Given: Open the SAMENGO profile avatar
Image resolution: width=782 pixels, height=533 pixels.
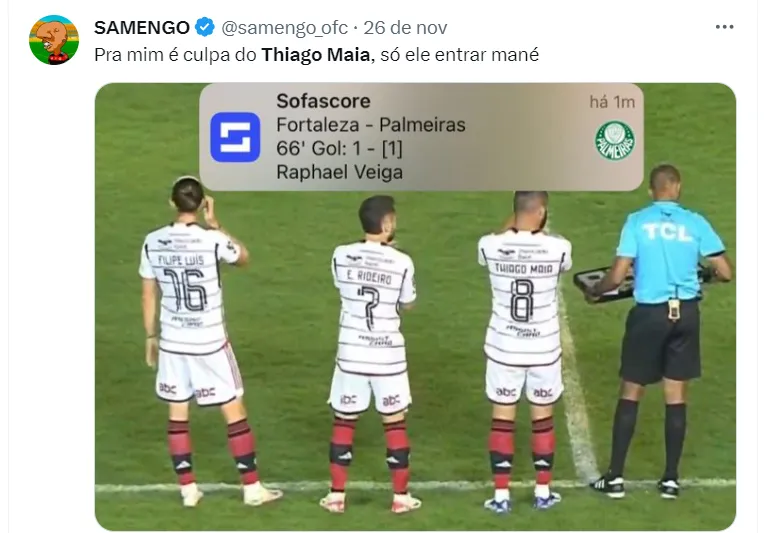Looking at the screenshot, I should (x=54, y=40).
